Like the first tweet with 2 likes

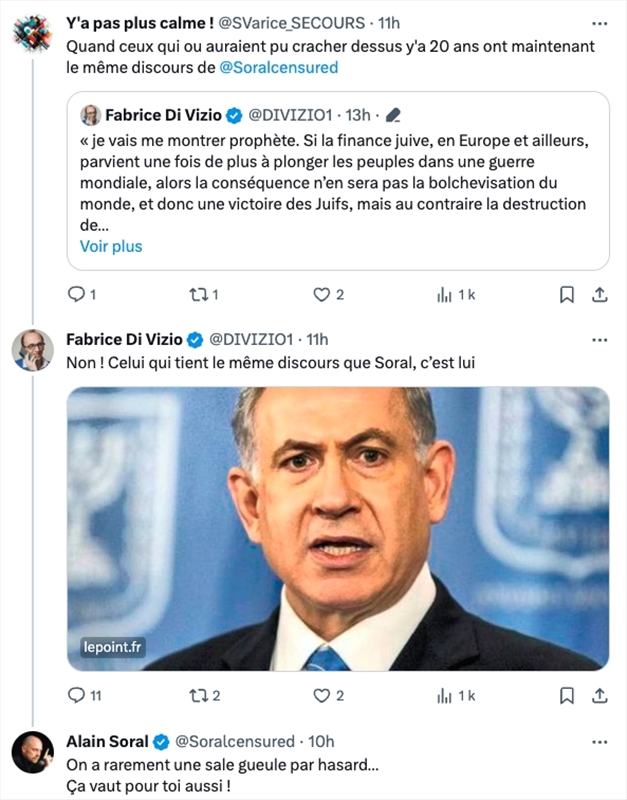click(322, 295)
